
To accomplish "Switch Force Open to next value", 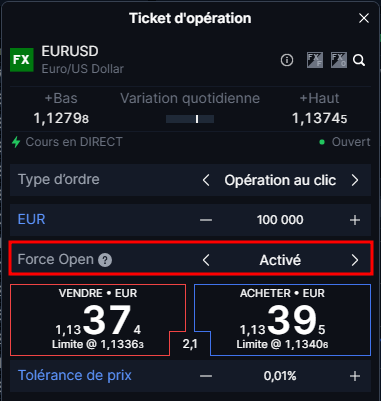I will coord(355,260).
